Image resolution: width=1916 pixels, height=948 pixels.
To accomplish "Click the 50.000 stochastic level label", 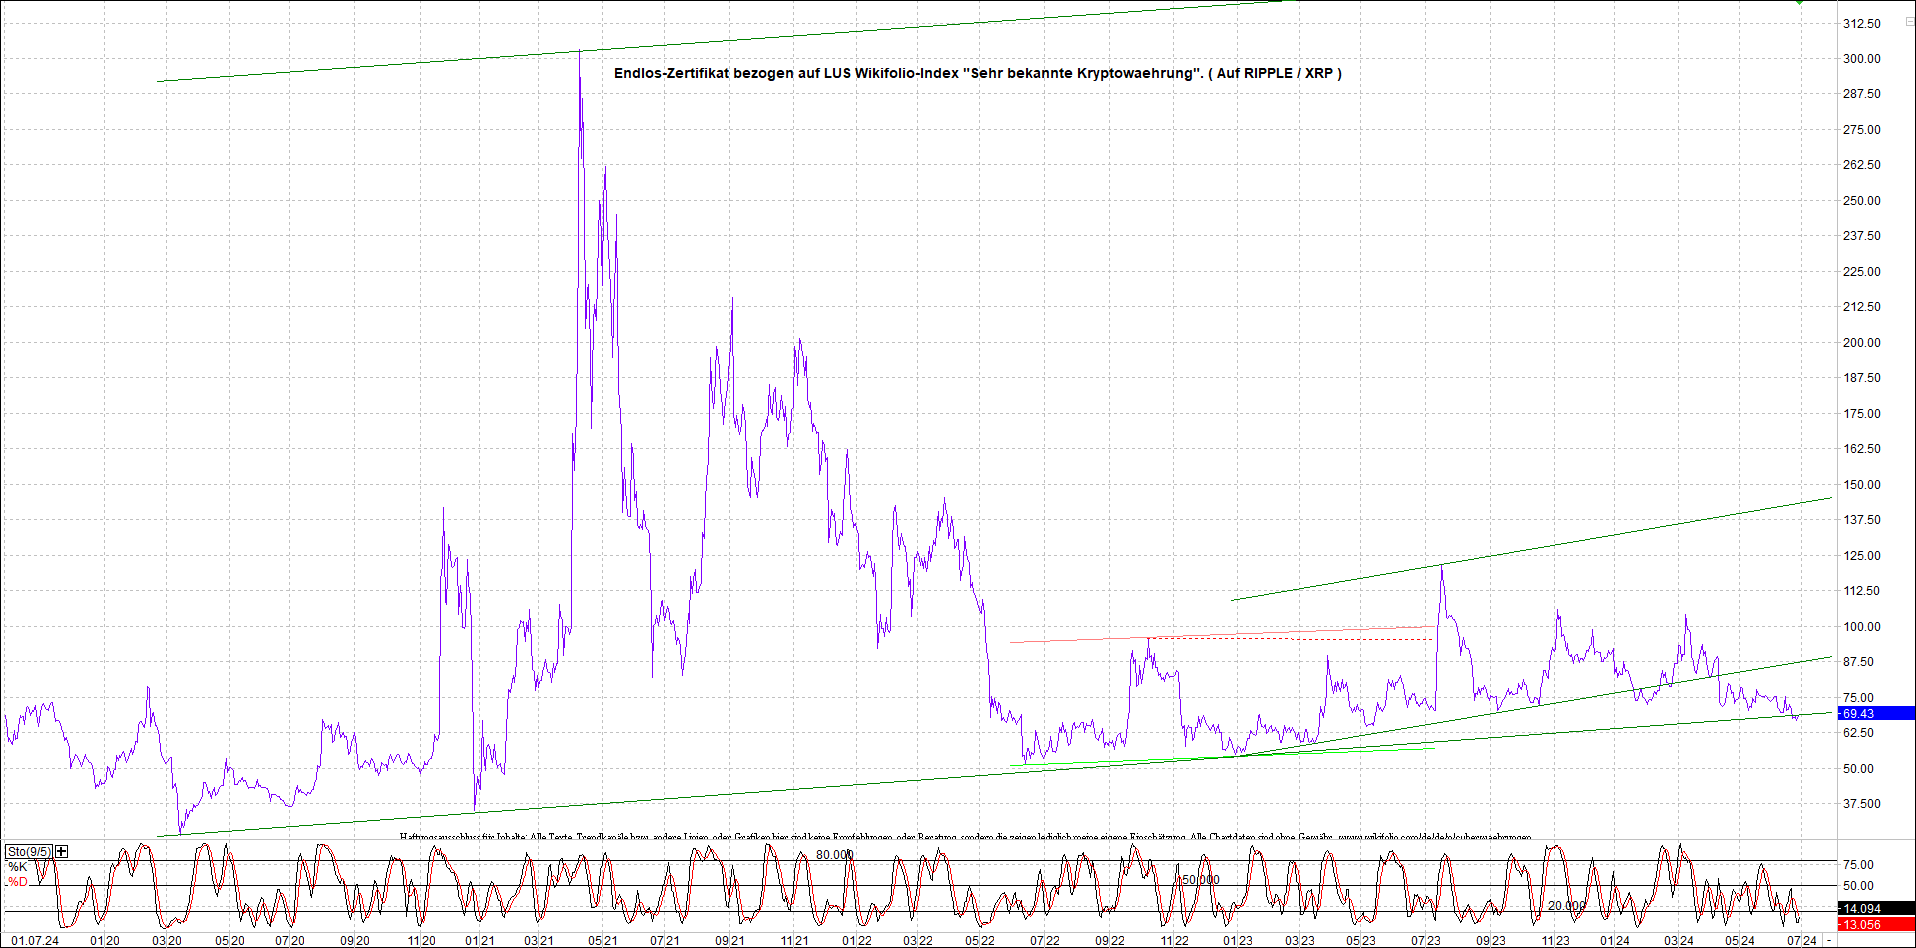I will [x=1200, y=879].
